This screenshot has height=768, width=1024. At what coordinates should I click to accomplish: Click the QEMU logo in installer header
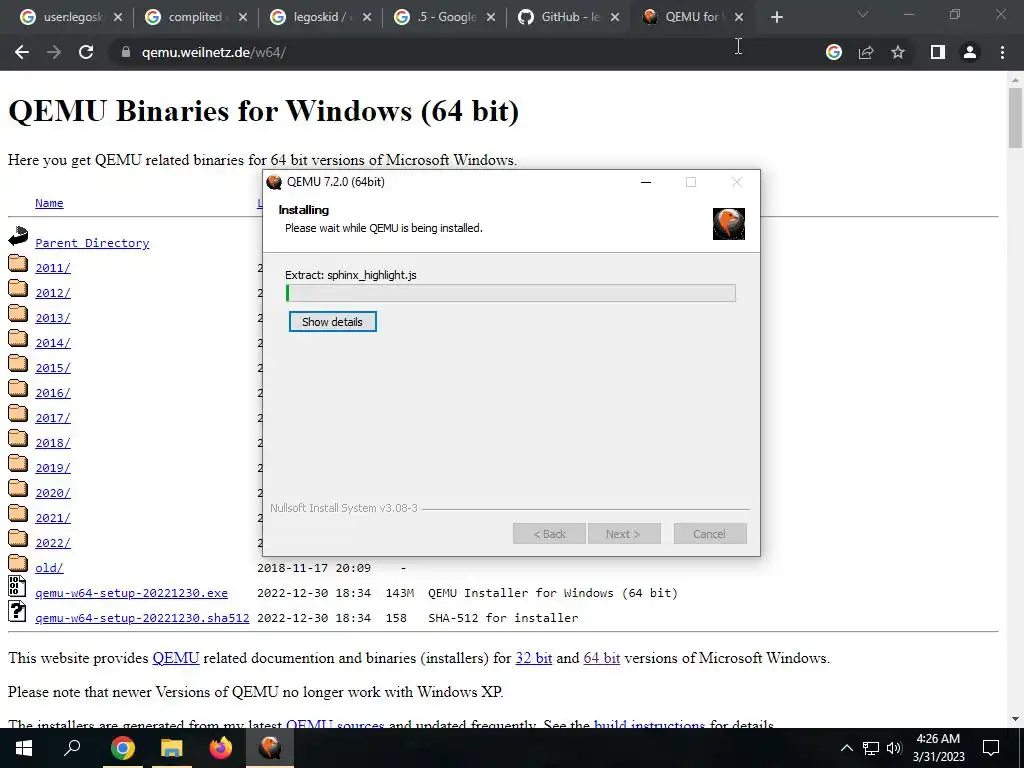[729, 224]
